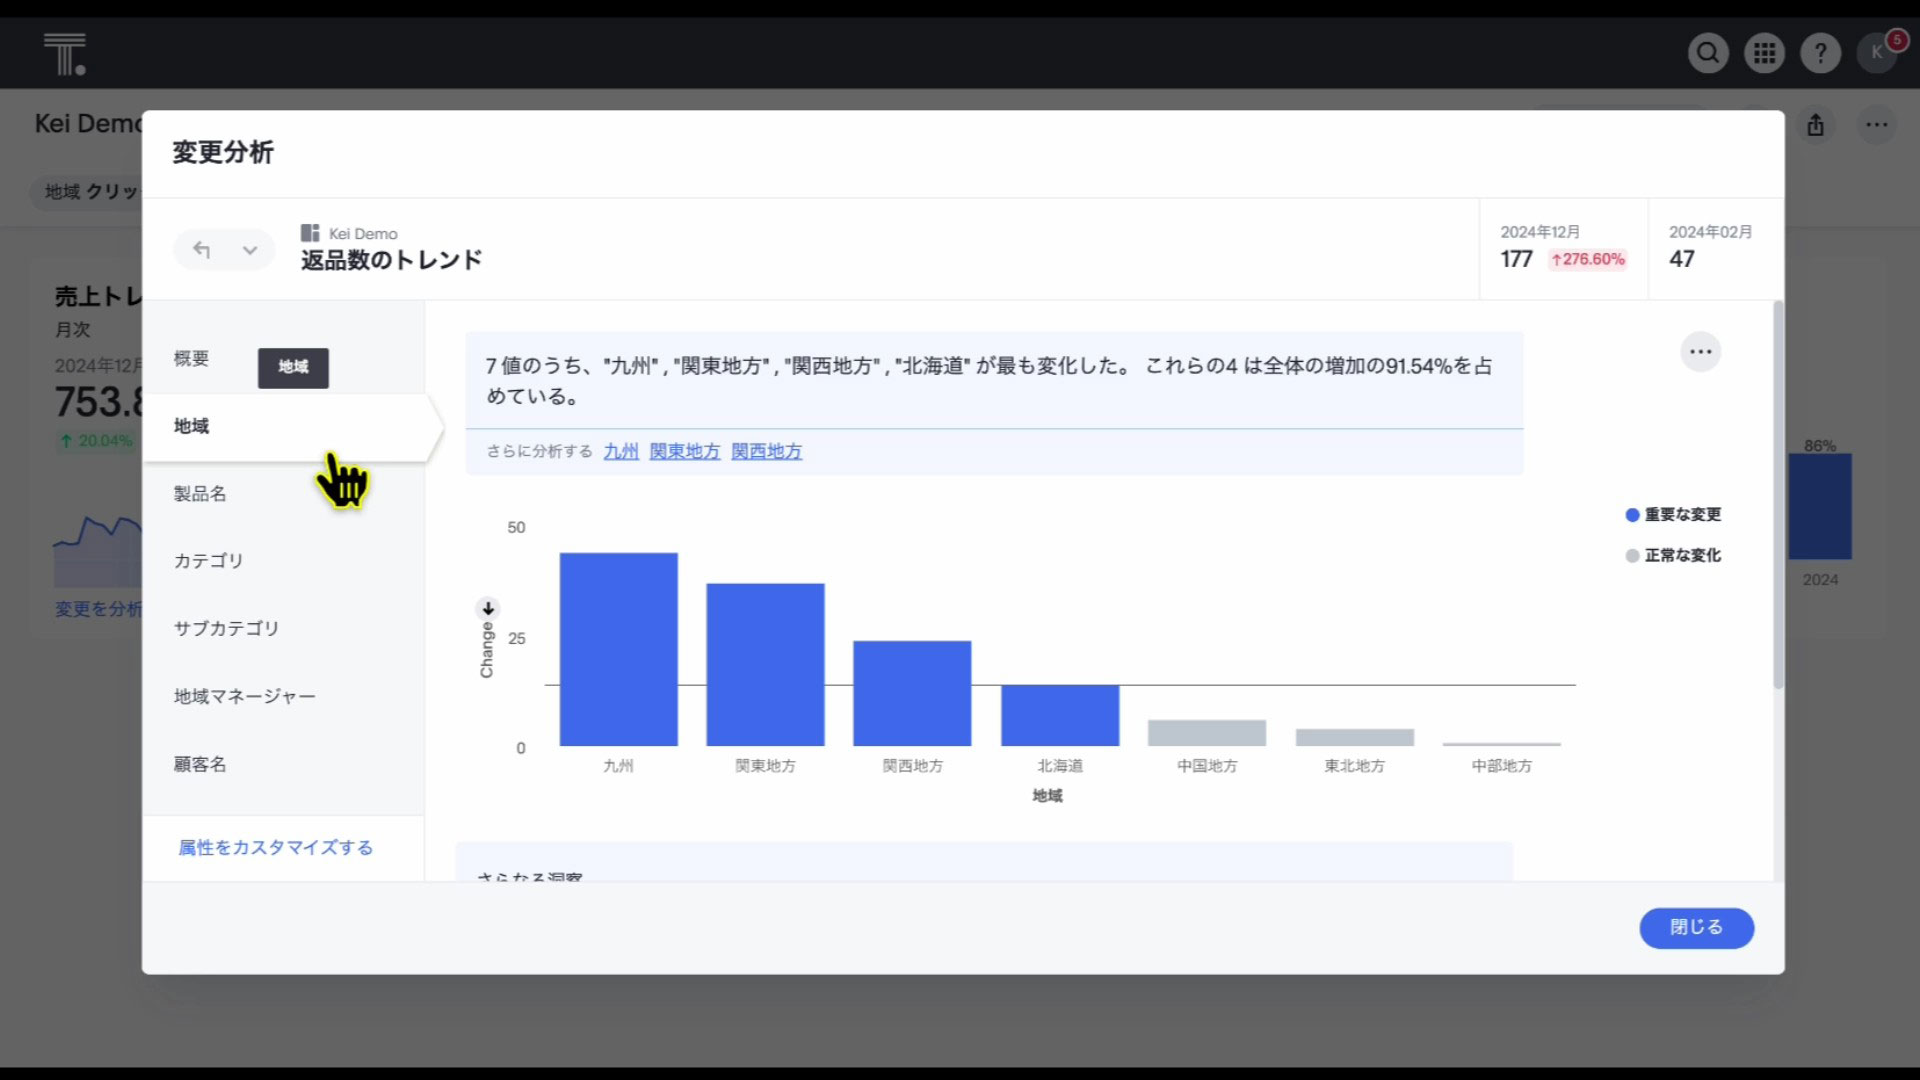Open the help question mark icon

coord(1820,52)
